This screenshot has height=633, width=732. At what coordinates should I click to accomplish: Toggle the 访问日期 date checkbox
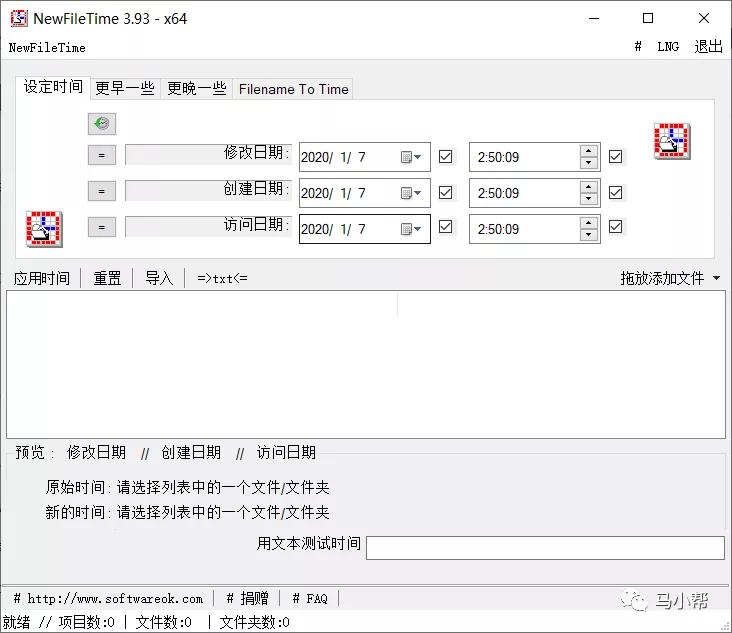point(445,227)
